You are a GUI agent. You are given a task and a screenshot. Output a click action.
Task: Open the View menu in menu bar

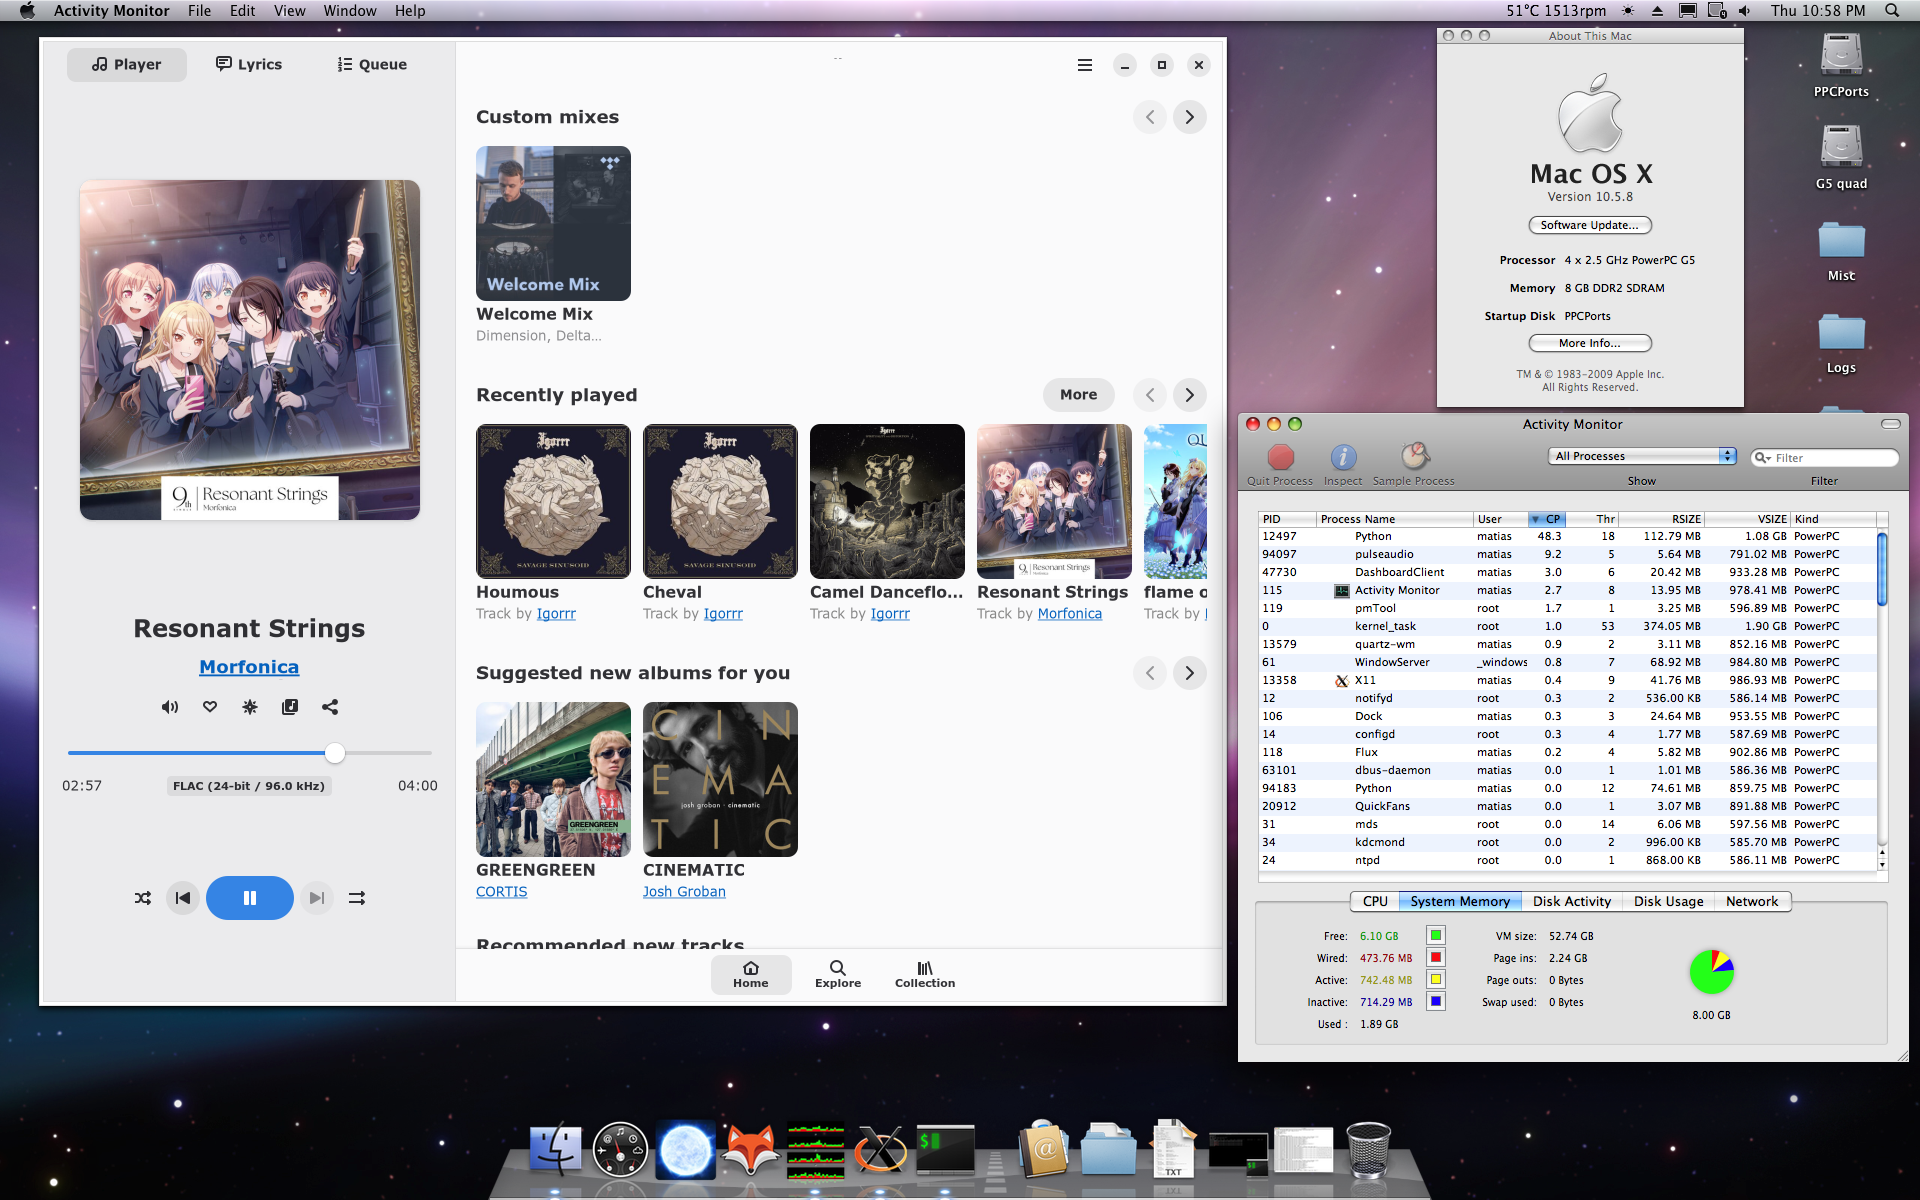pyautogui.click(x=289, y=11)
